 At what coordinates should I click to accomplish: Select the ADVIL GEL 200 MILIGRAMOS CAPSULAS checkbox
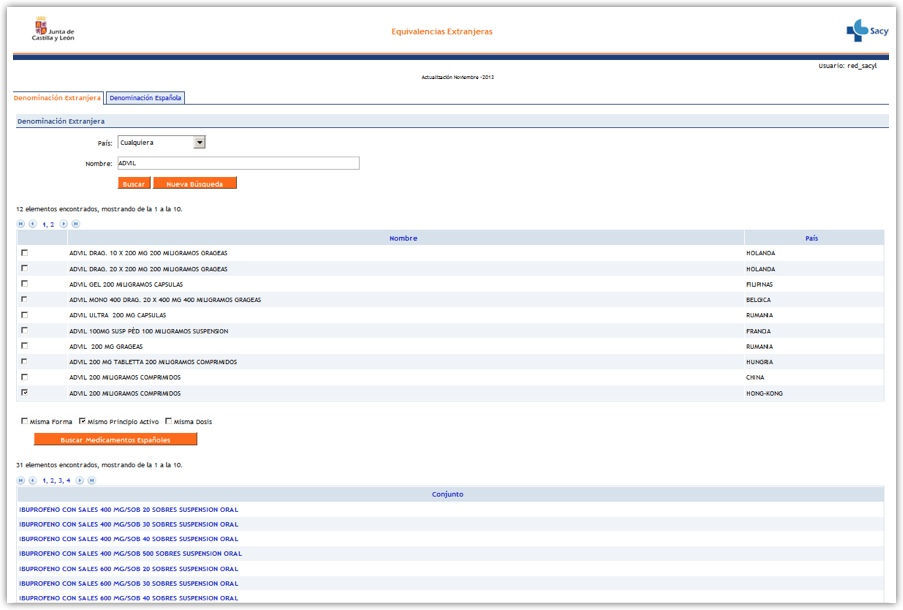(x=24, y=284)
